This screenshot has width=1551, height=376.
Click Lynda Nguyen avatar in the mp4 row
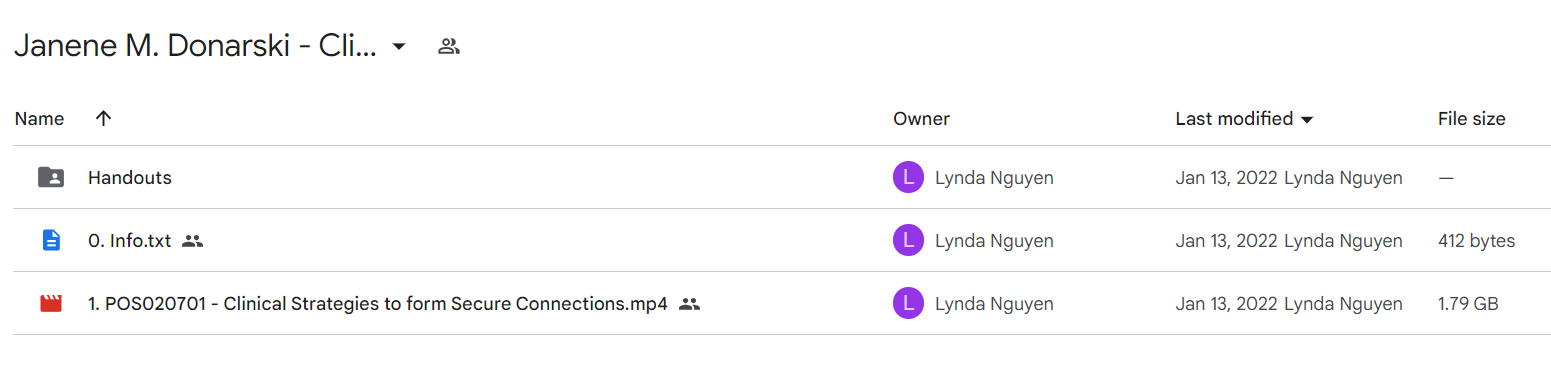[908, 303]
